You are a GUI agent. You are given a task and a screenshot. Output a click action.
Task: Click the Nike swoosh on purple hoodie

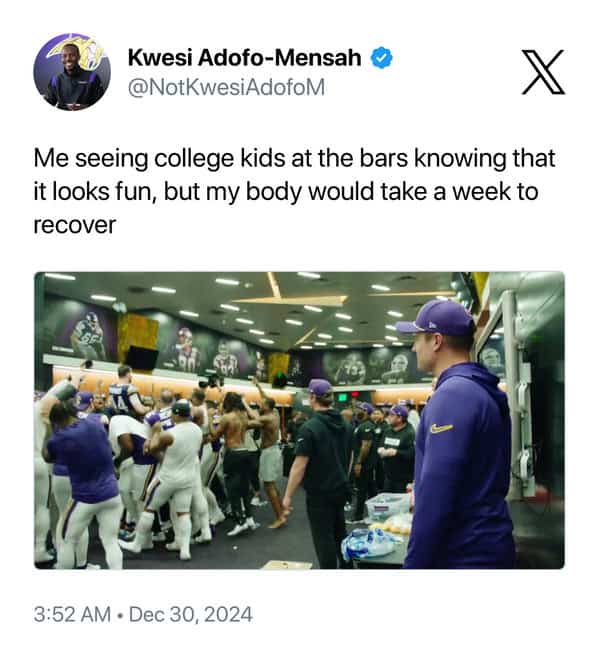click(x=441, y=428)
